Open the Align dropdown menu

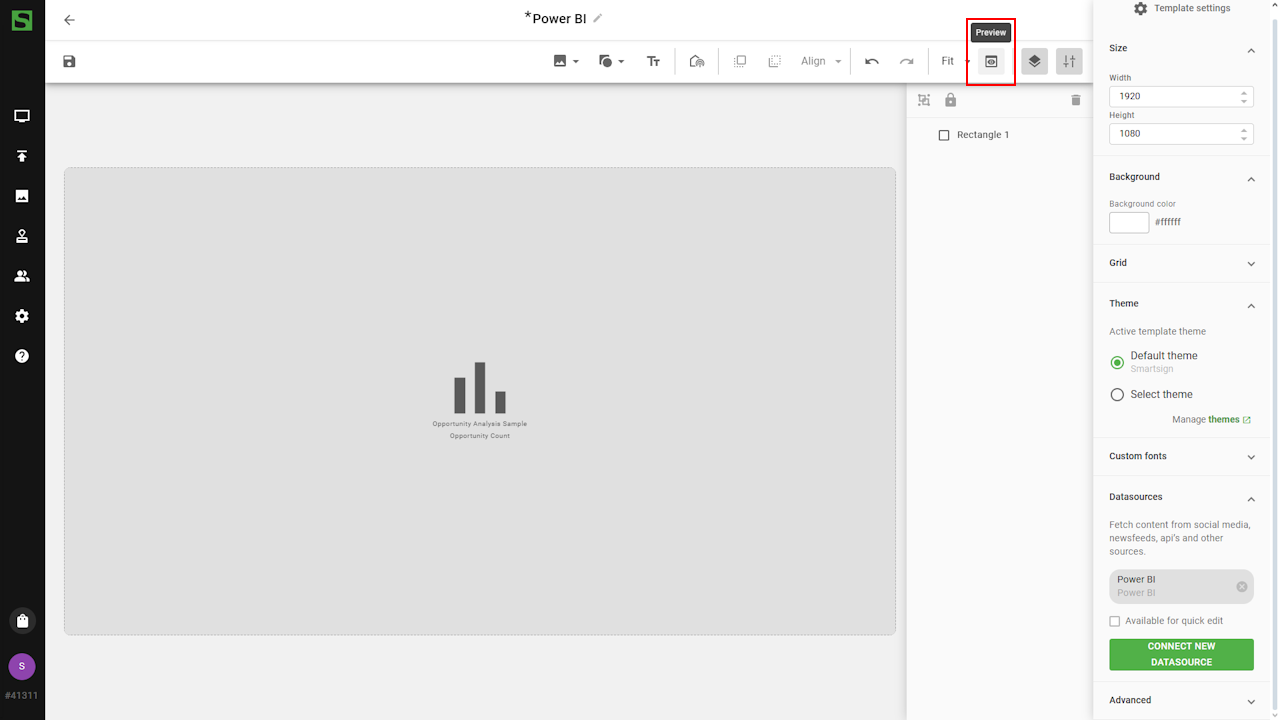point(821,62)
